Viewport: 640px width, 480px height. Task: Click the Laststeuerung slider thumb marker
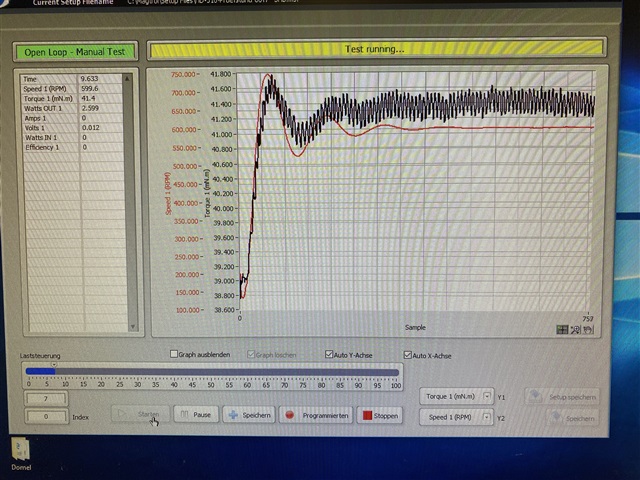pyautogui.click(x=54, y=364)
